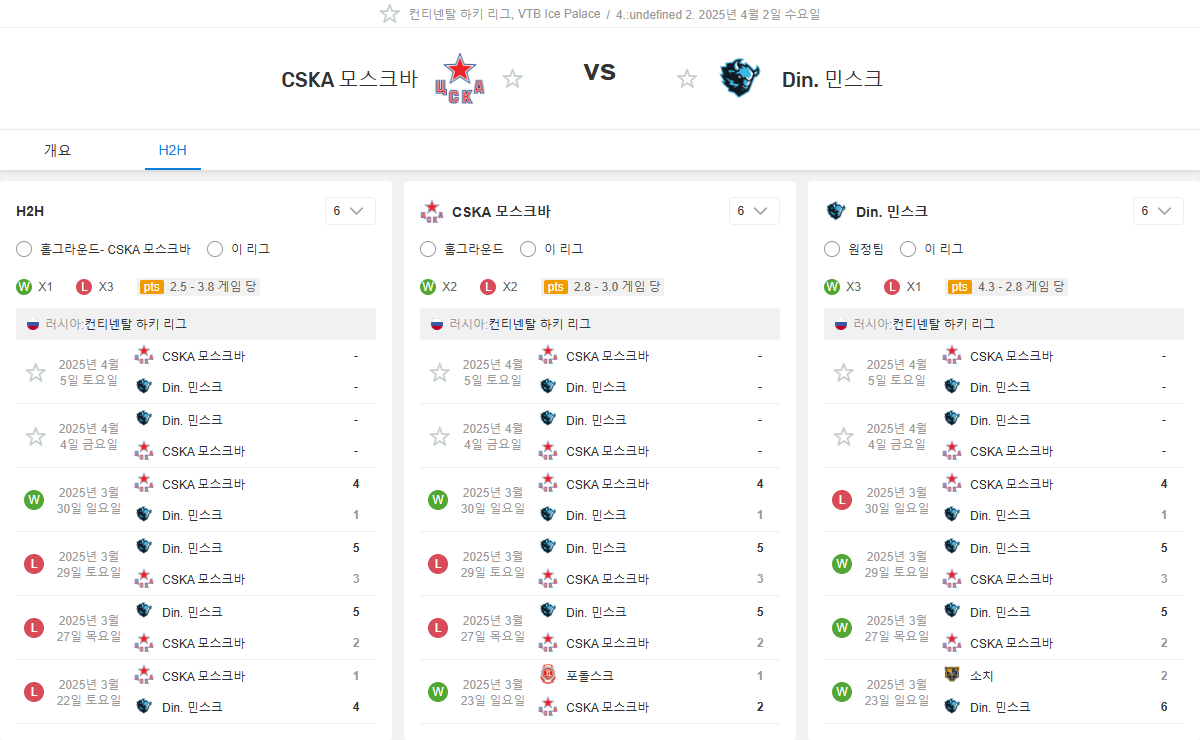Click the Dinamo Minsk bison logo in header

click(x=740, y=79)
